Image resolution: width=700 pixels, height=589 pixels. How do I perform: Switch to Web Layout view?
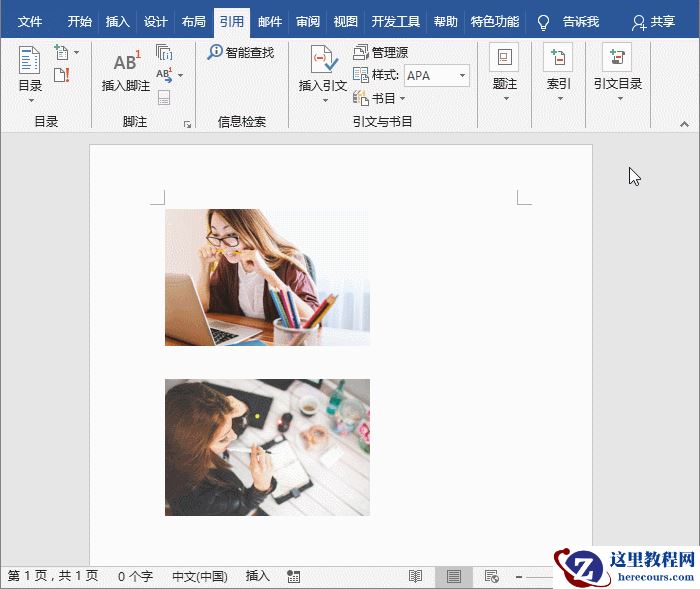click(x=492, y=577)
